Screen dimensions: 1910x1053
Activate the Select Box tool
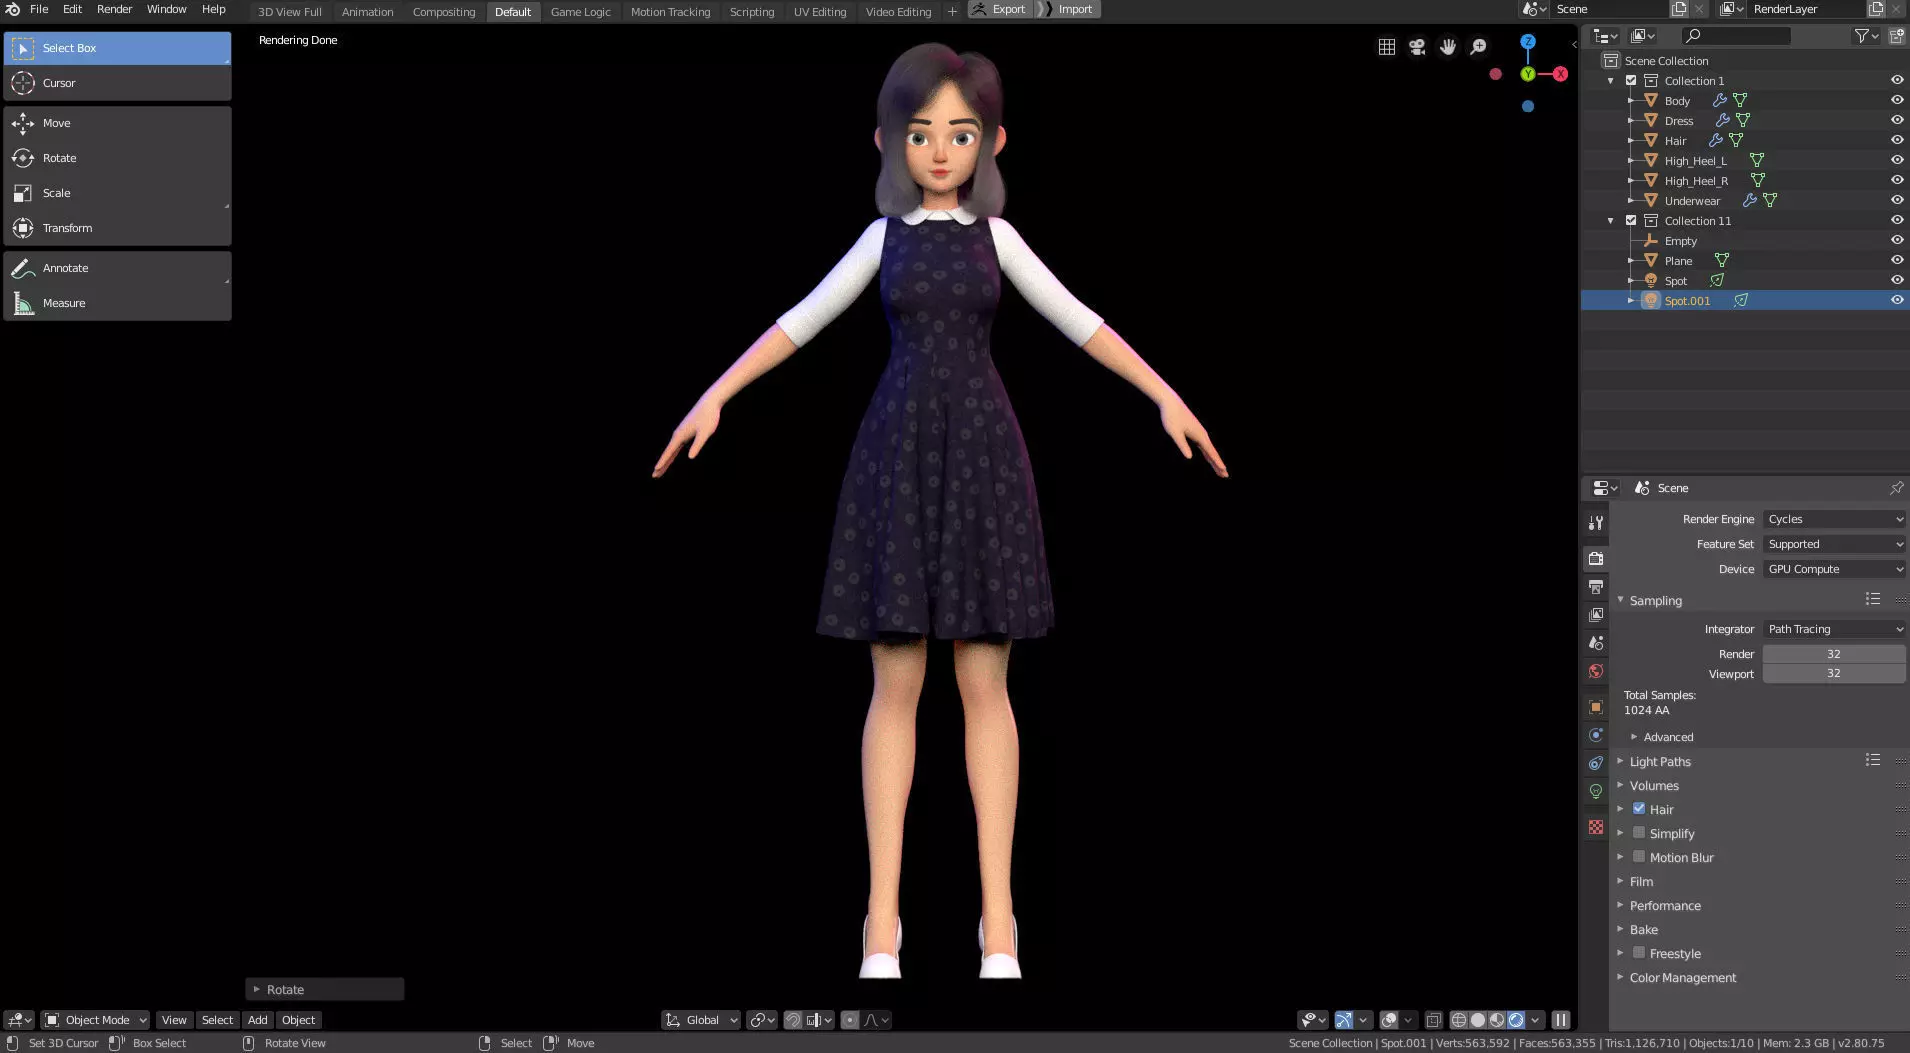[x=117, y=48]
